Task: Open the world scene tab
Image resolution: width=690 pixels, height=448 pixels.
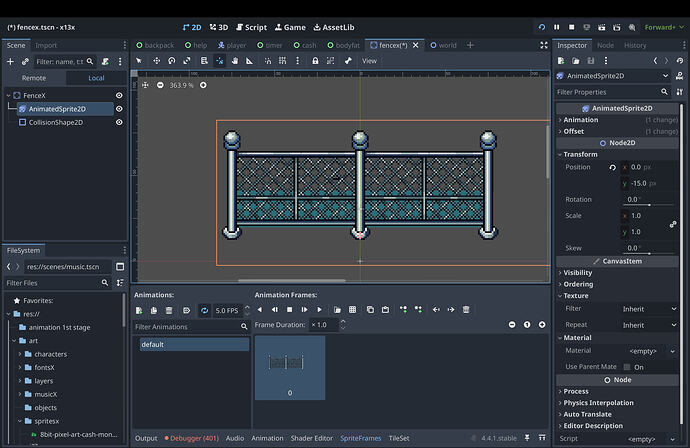Action: (x=447, y=45)
